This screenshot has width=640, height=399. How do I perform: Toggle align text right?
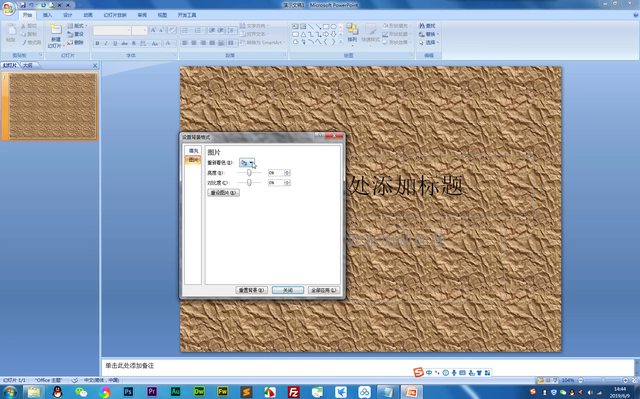pos(203,43)
